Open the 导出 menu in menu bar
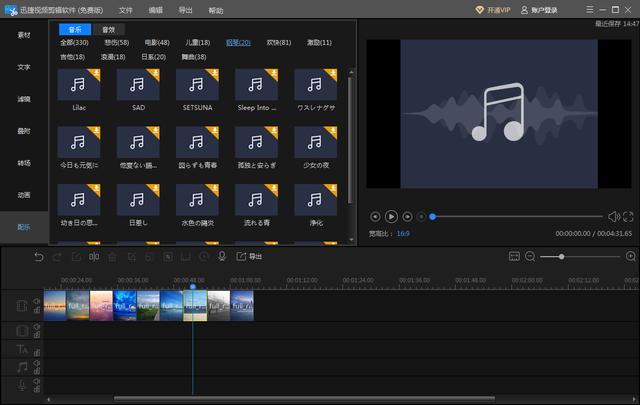This screenshot has width=640, height=405. point(185,9)
